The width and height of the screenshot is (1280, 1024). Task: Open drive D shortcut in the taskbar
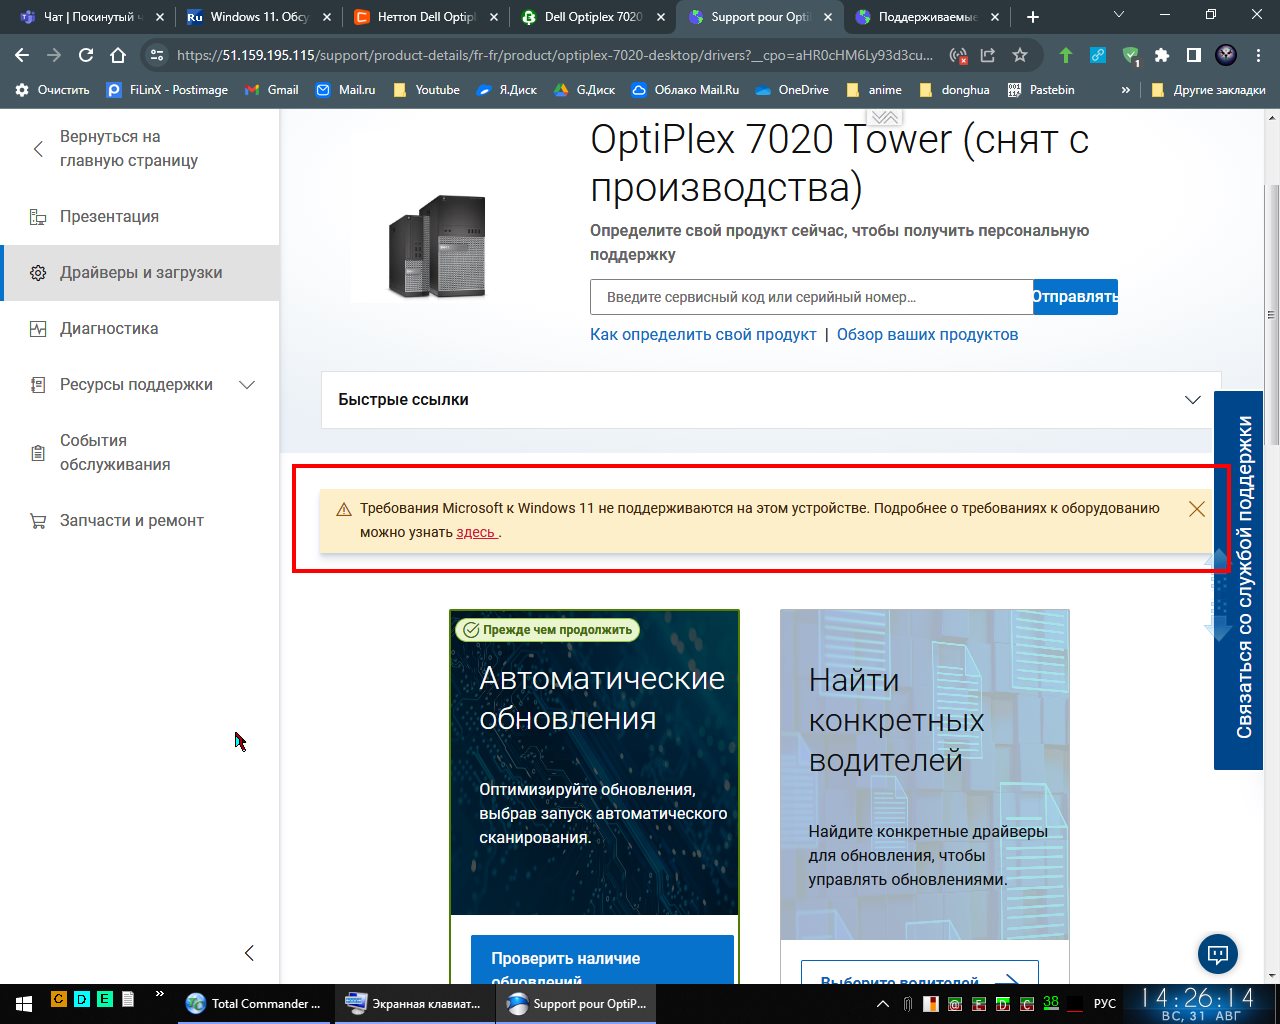pyautogui.click(x=81, y=998)
